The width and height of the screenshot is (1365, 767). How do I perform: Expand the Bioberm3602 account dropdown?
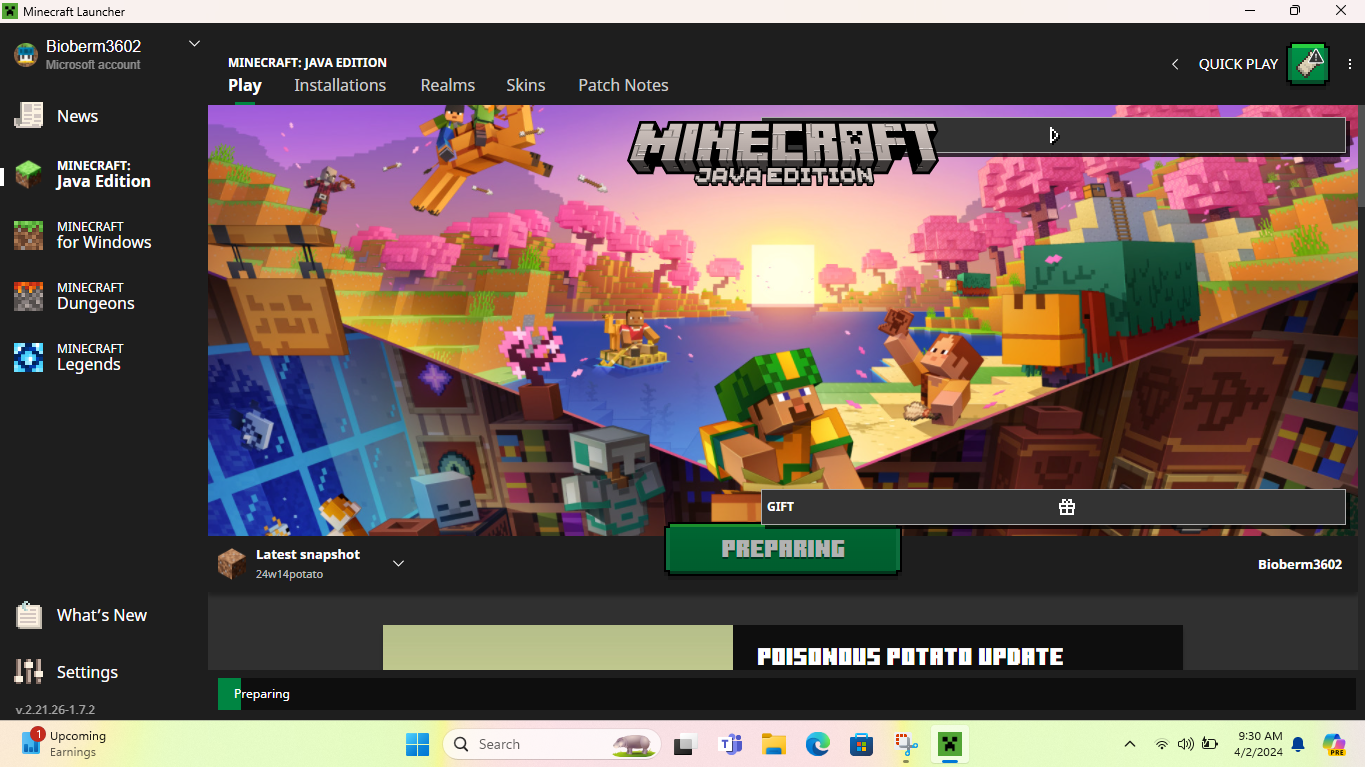click(x=195, y=44)
